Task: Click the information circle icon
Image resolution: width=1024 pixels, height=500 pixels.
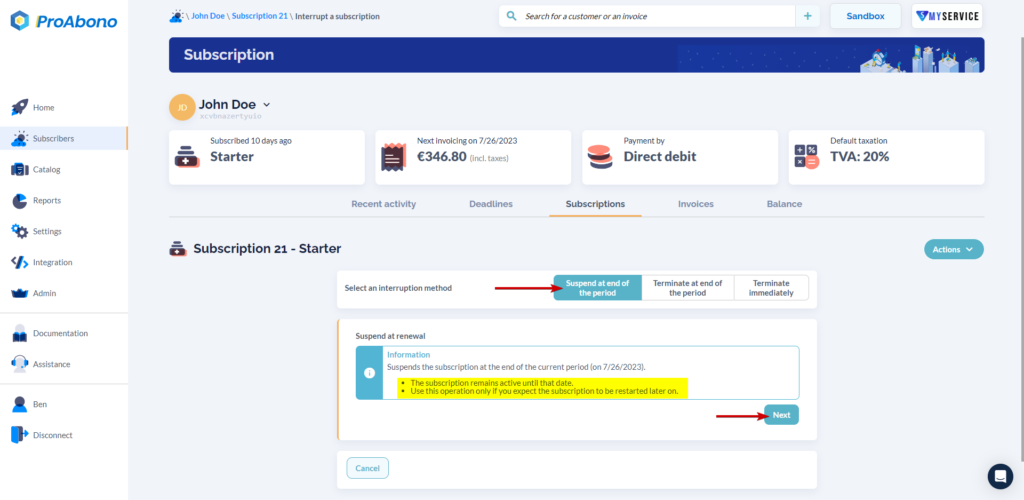Action: [x=369, y=373]
